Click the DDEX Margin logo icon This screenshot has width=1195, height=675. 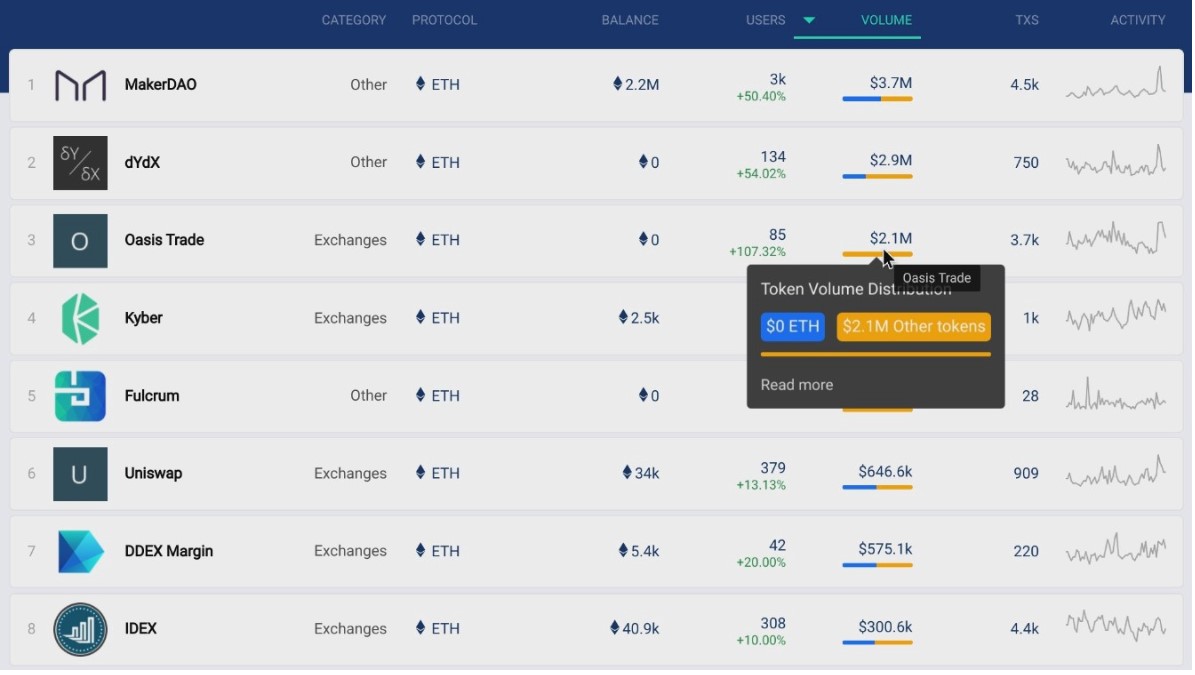[x=80, y=552]
